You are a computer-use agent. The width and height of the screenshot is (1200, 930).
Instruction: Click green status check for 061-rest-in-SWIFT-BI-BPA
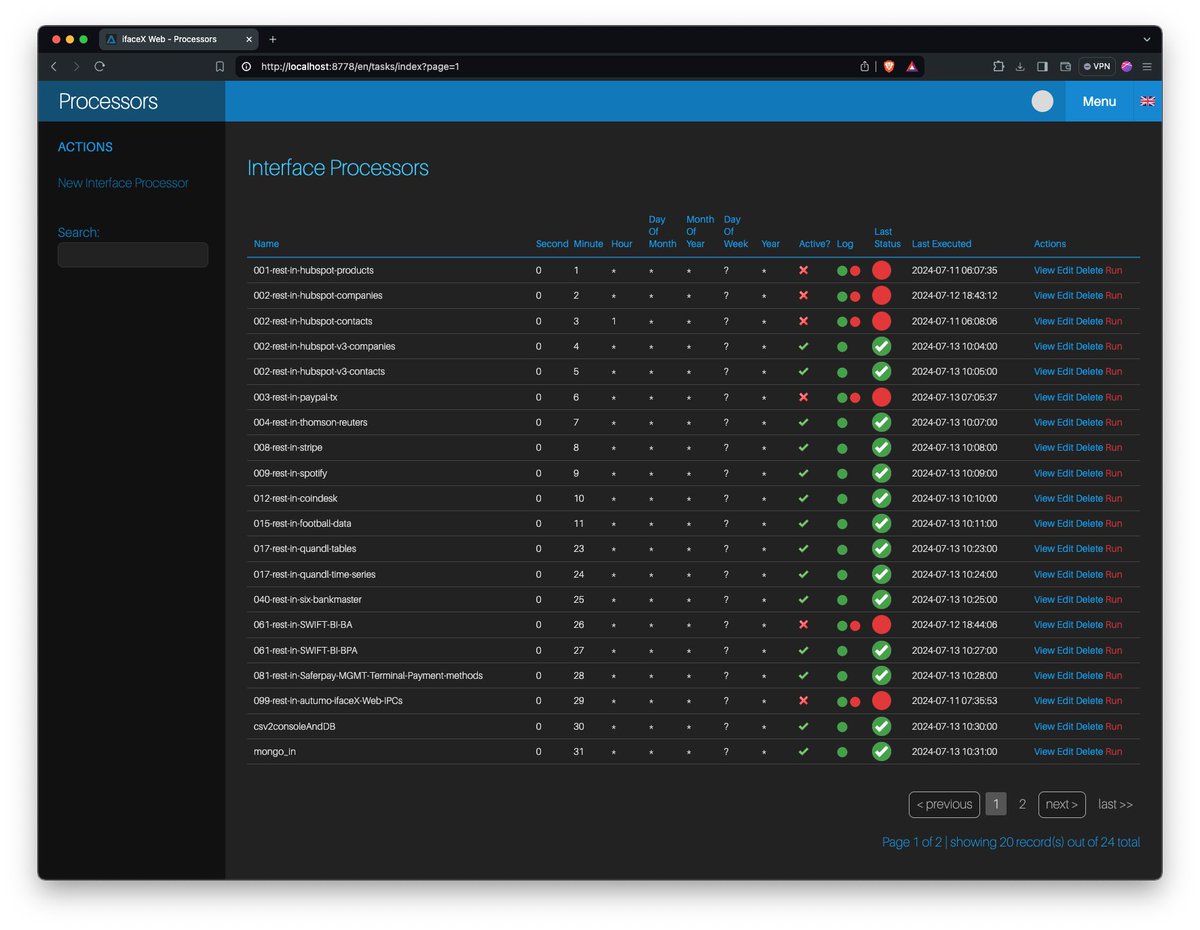881,650
